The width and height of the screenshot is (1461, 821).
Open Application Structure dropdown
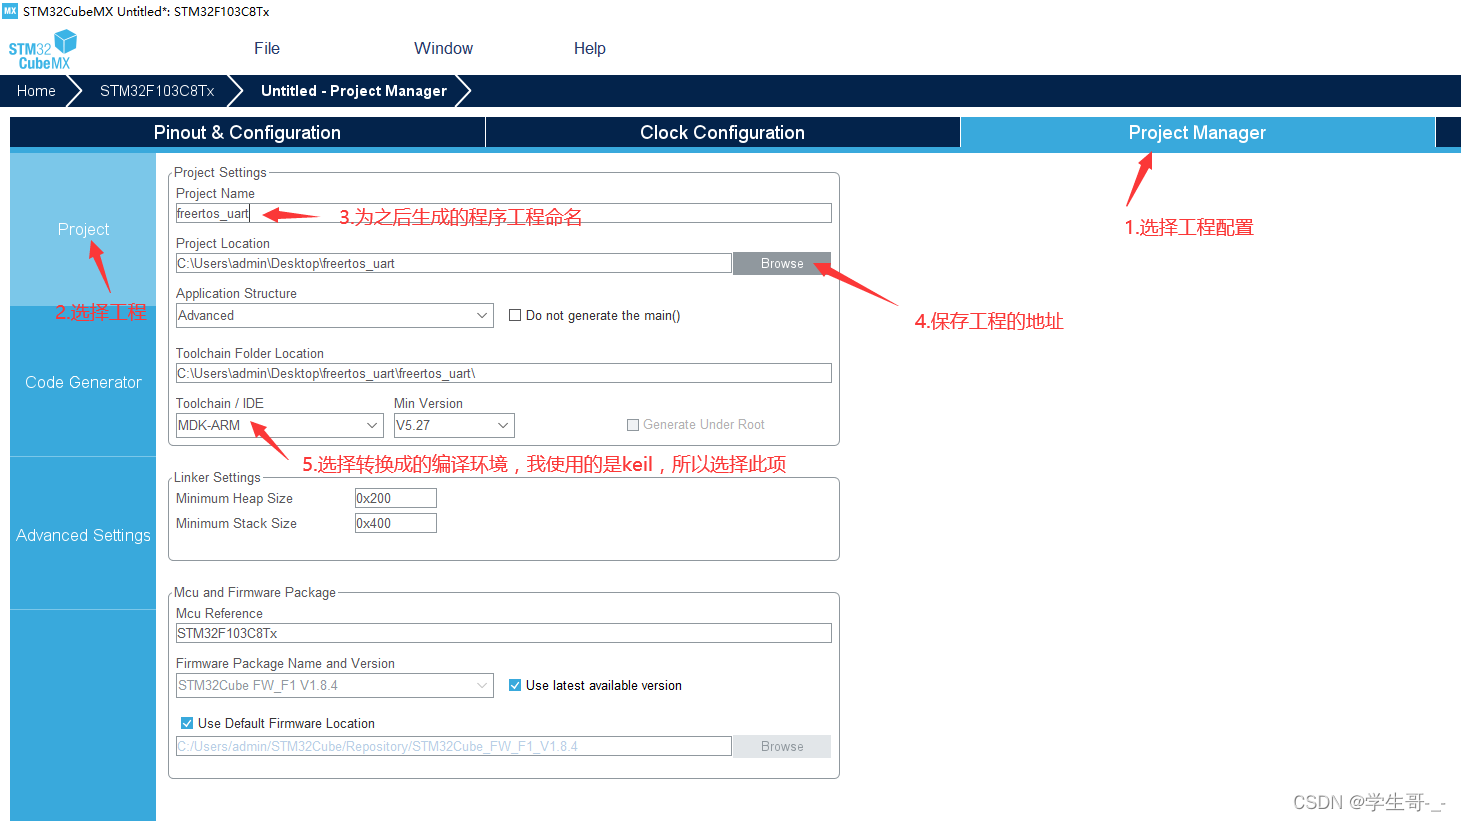click(x=335, y=315)
